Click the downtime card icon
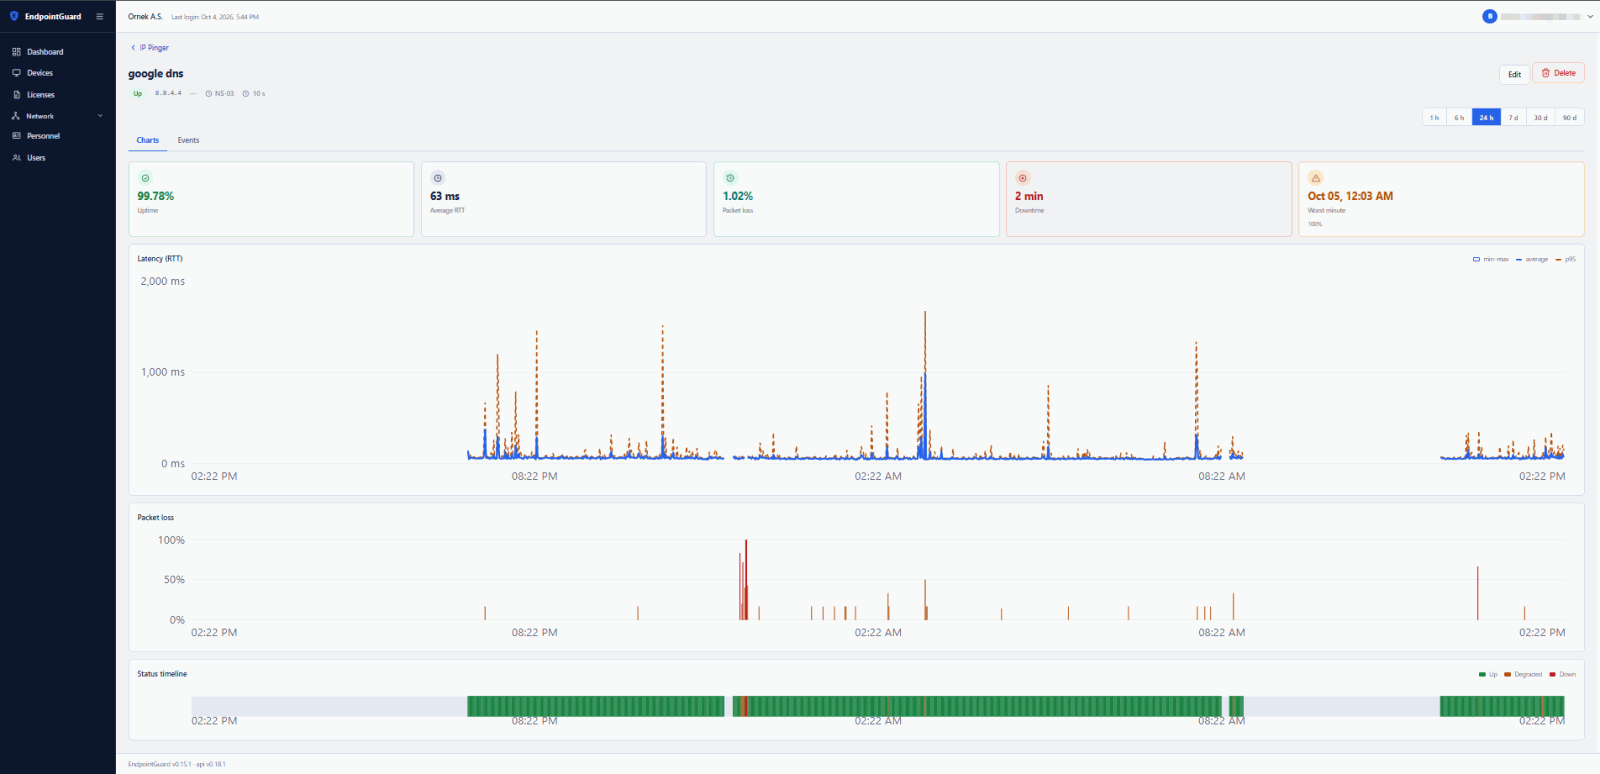Viewport: 1600px width, 774px height. (1022, 178)
